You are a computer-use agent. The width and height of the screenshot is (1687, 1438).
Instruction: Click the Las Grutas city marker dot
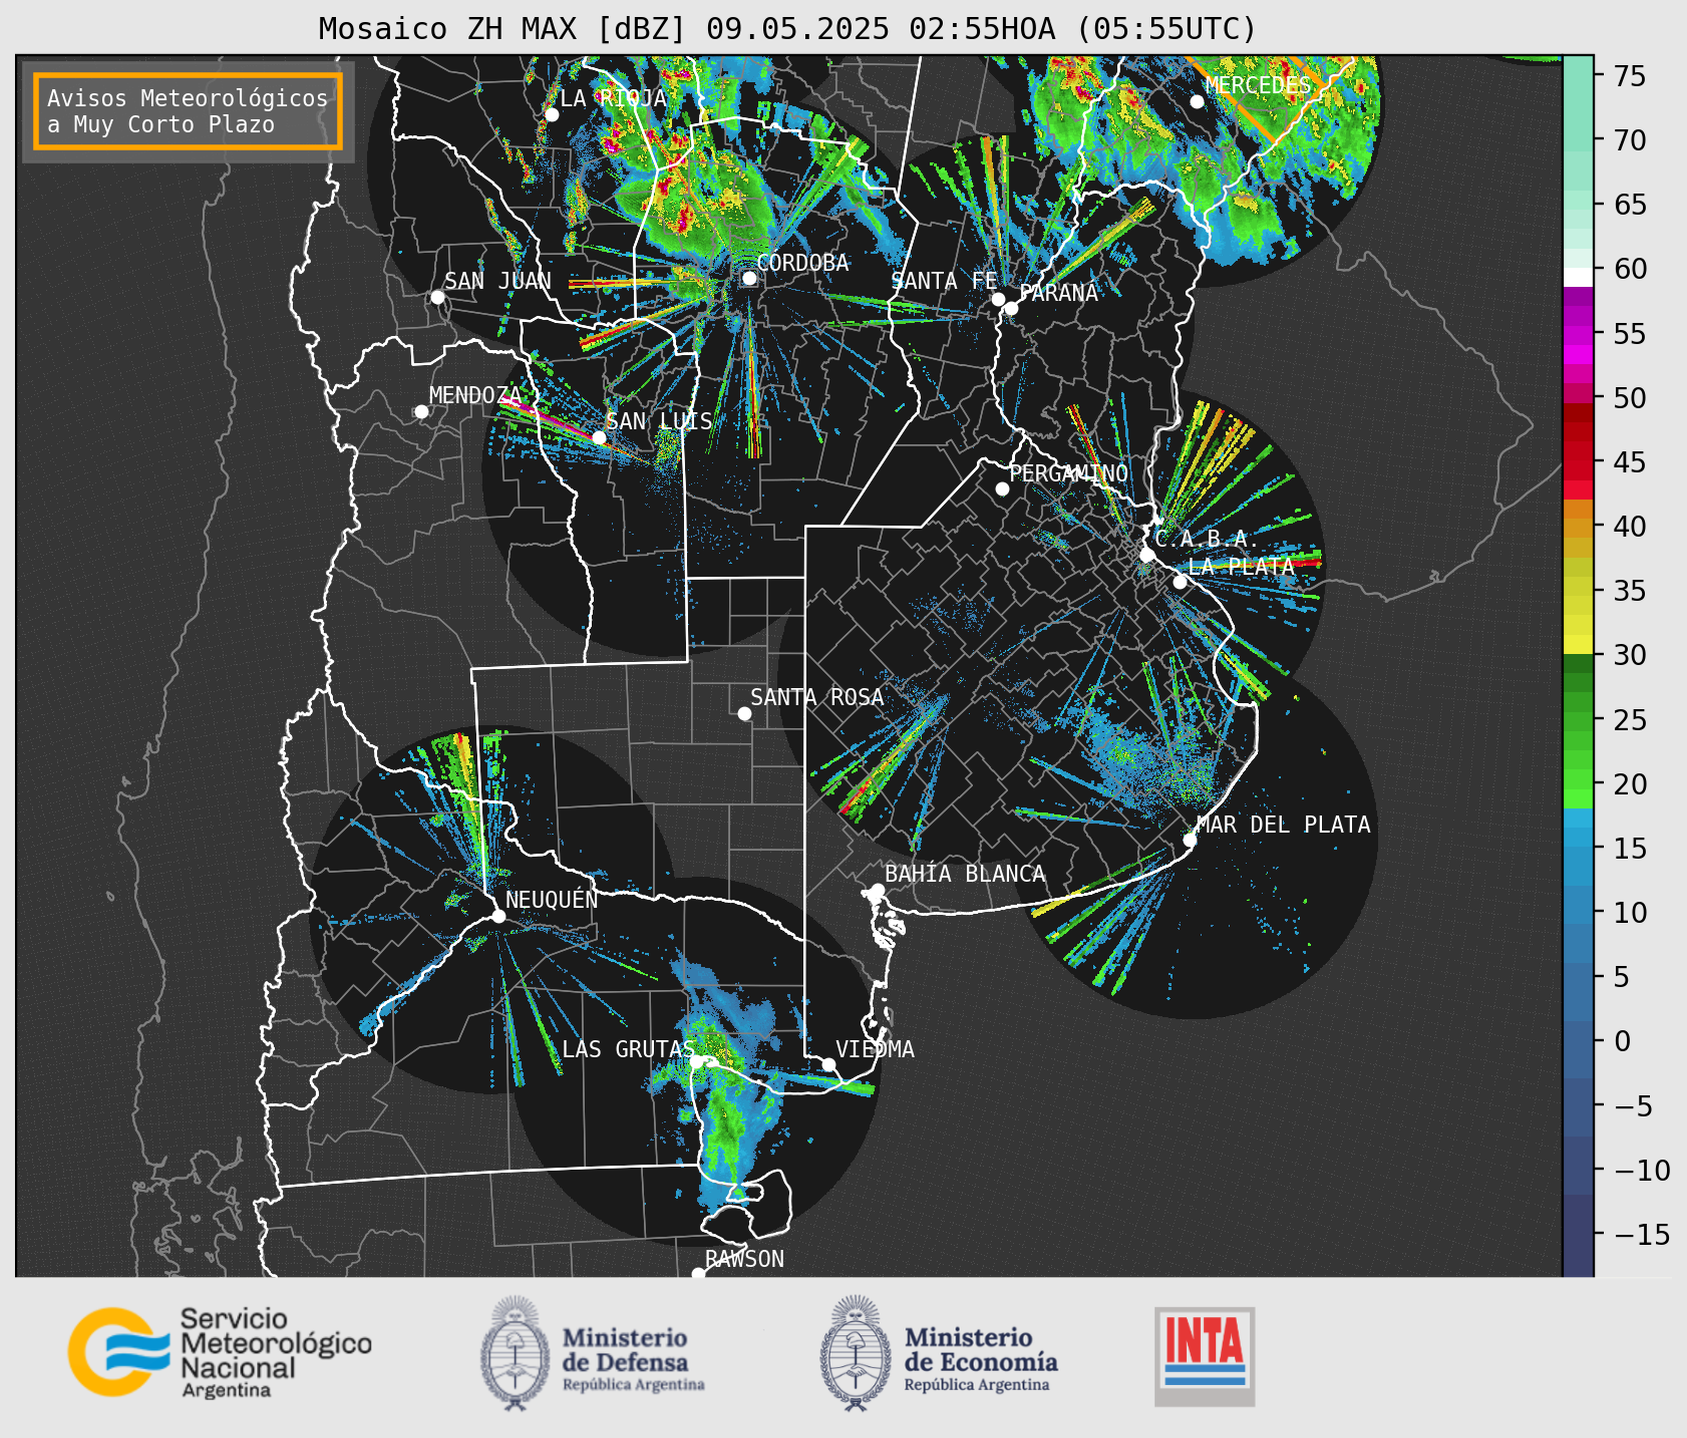(x=698, y=1061)
